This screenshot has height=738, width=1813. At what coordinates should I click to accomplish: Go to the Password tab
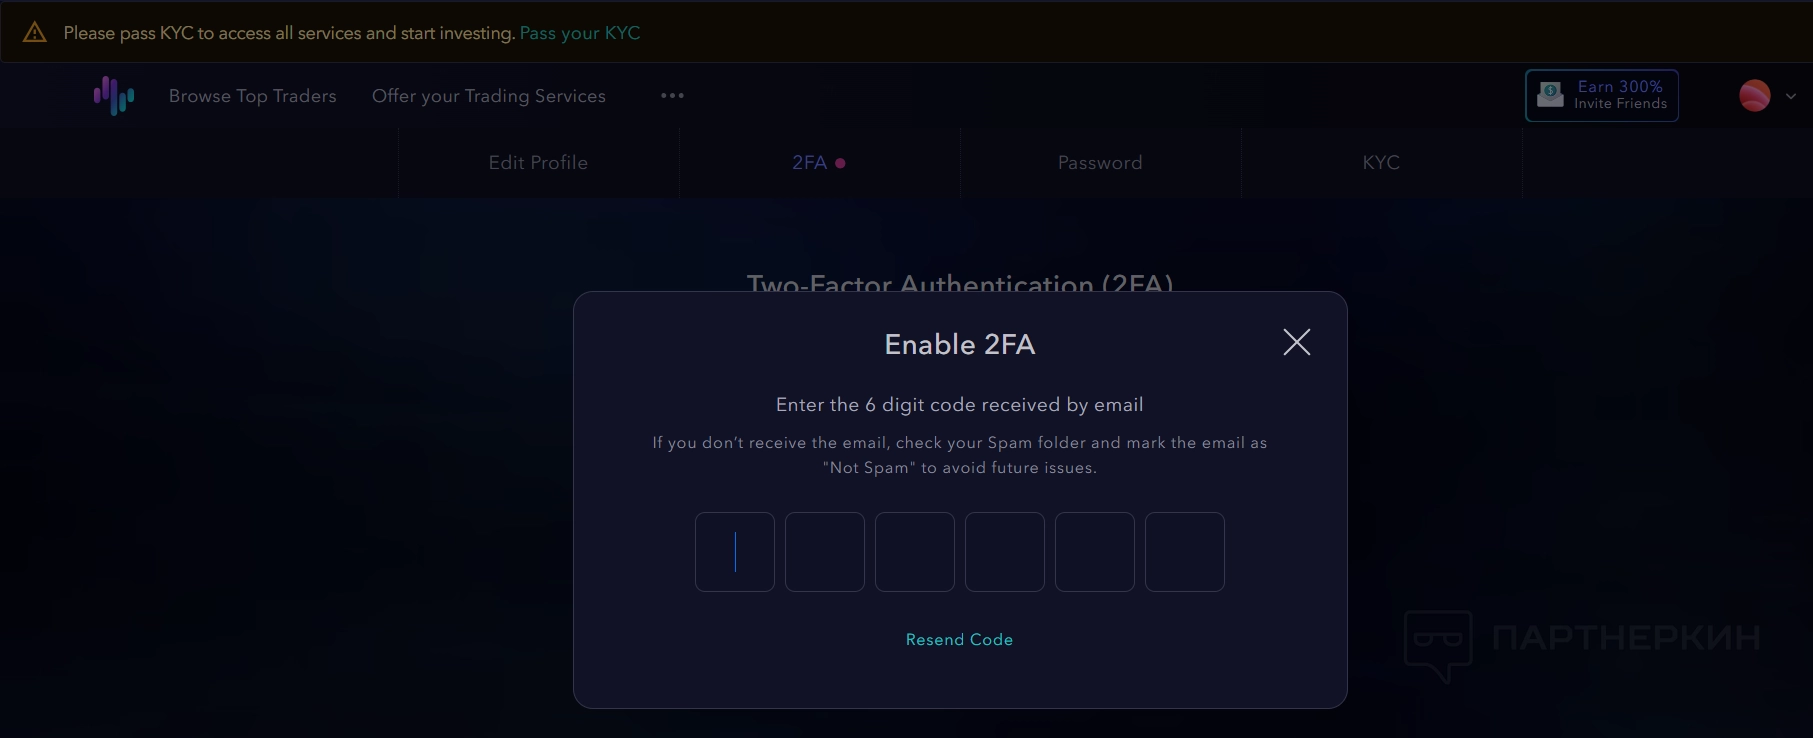(x=1100, y=163)
